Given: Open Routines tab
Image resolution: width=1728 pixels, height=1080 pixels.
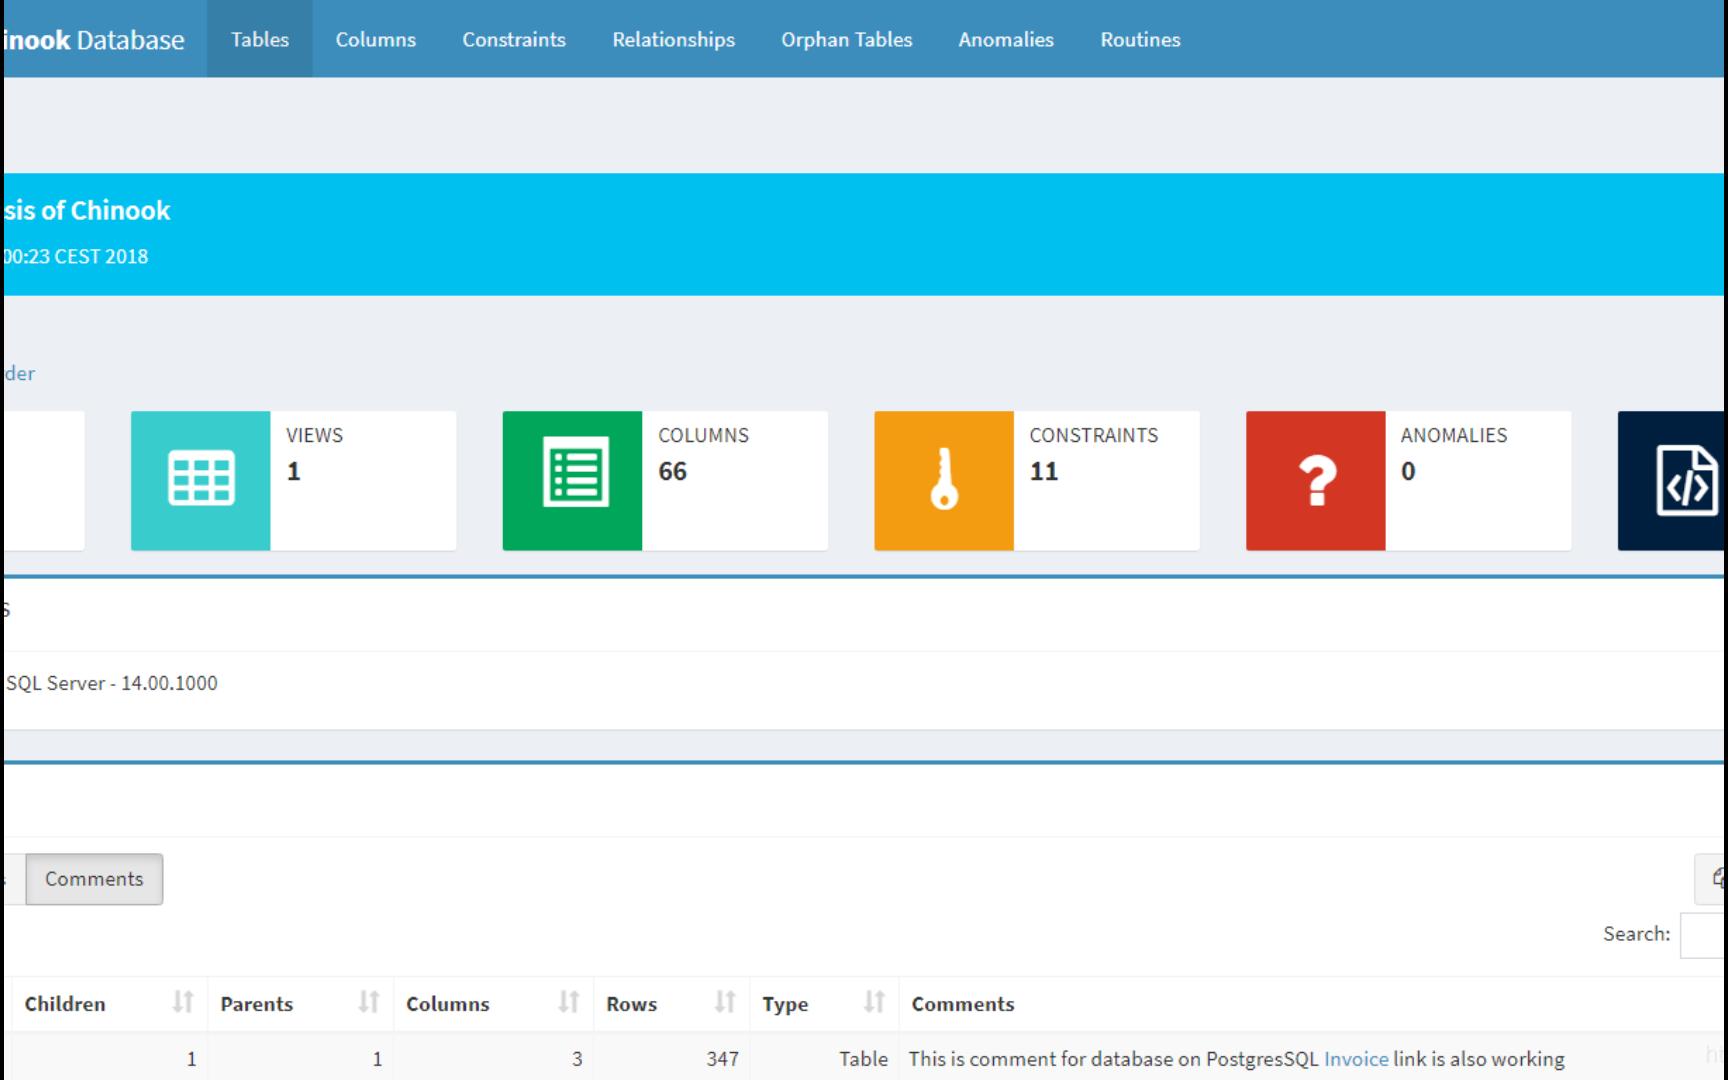Looking at the screenshot, I should 1140,39.
